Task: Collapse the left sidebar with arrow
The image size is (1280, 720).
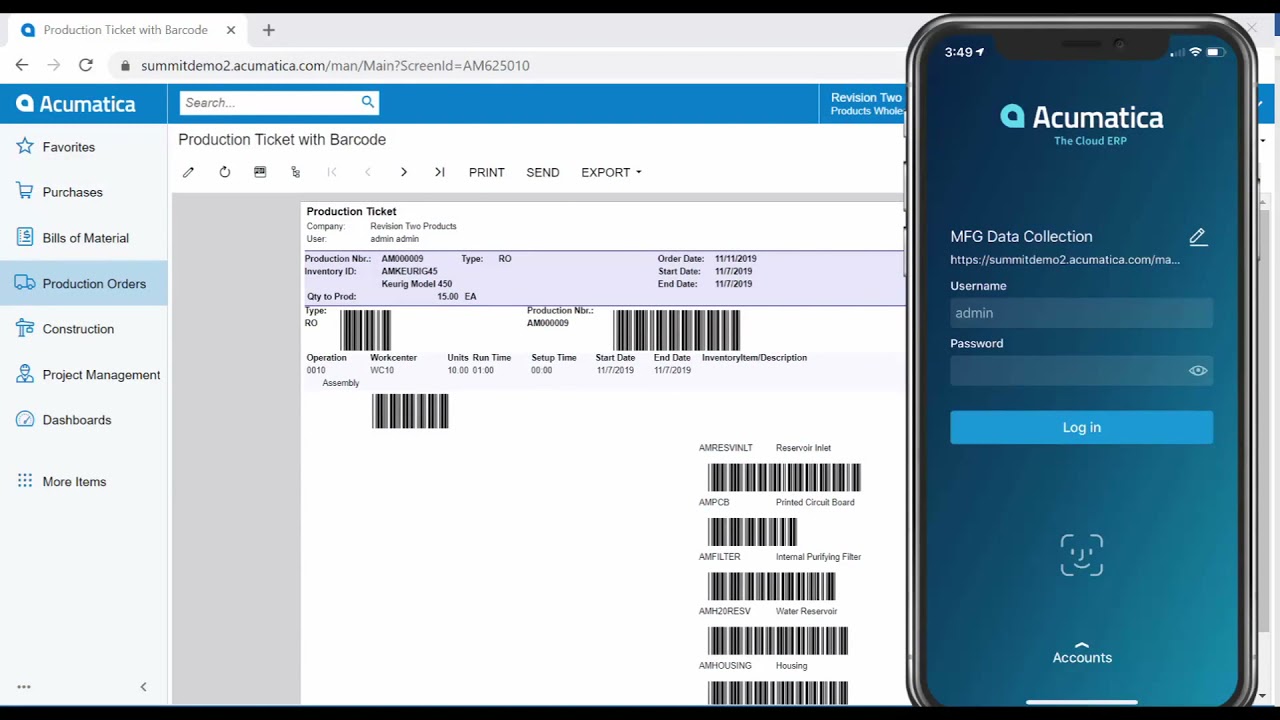Action: (x=143, y=687)
